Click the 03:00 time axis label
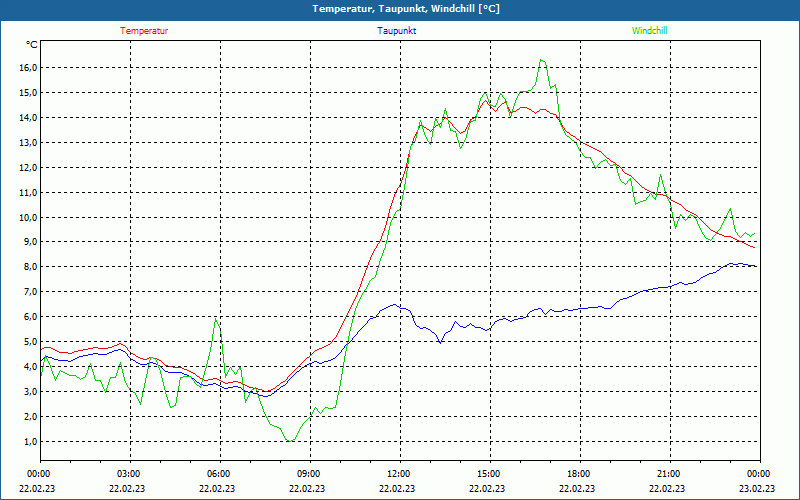 (128, 474)
